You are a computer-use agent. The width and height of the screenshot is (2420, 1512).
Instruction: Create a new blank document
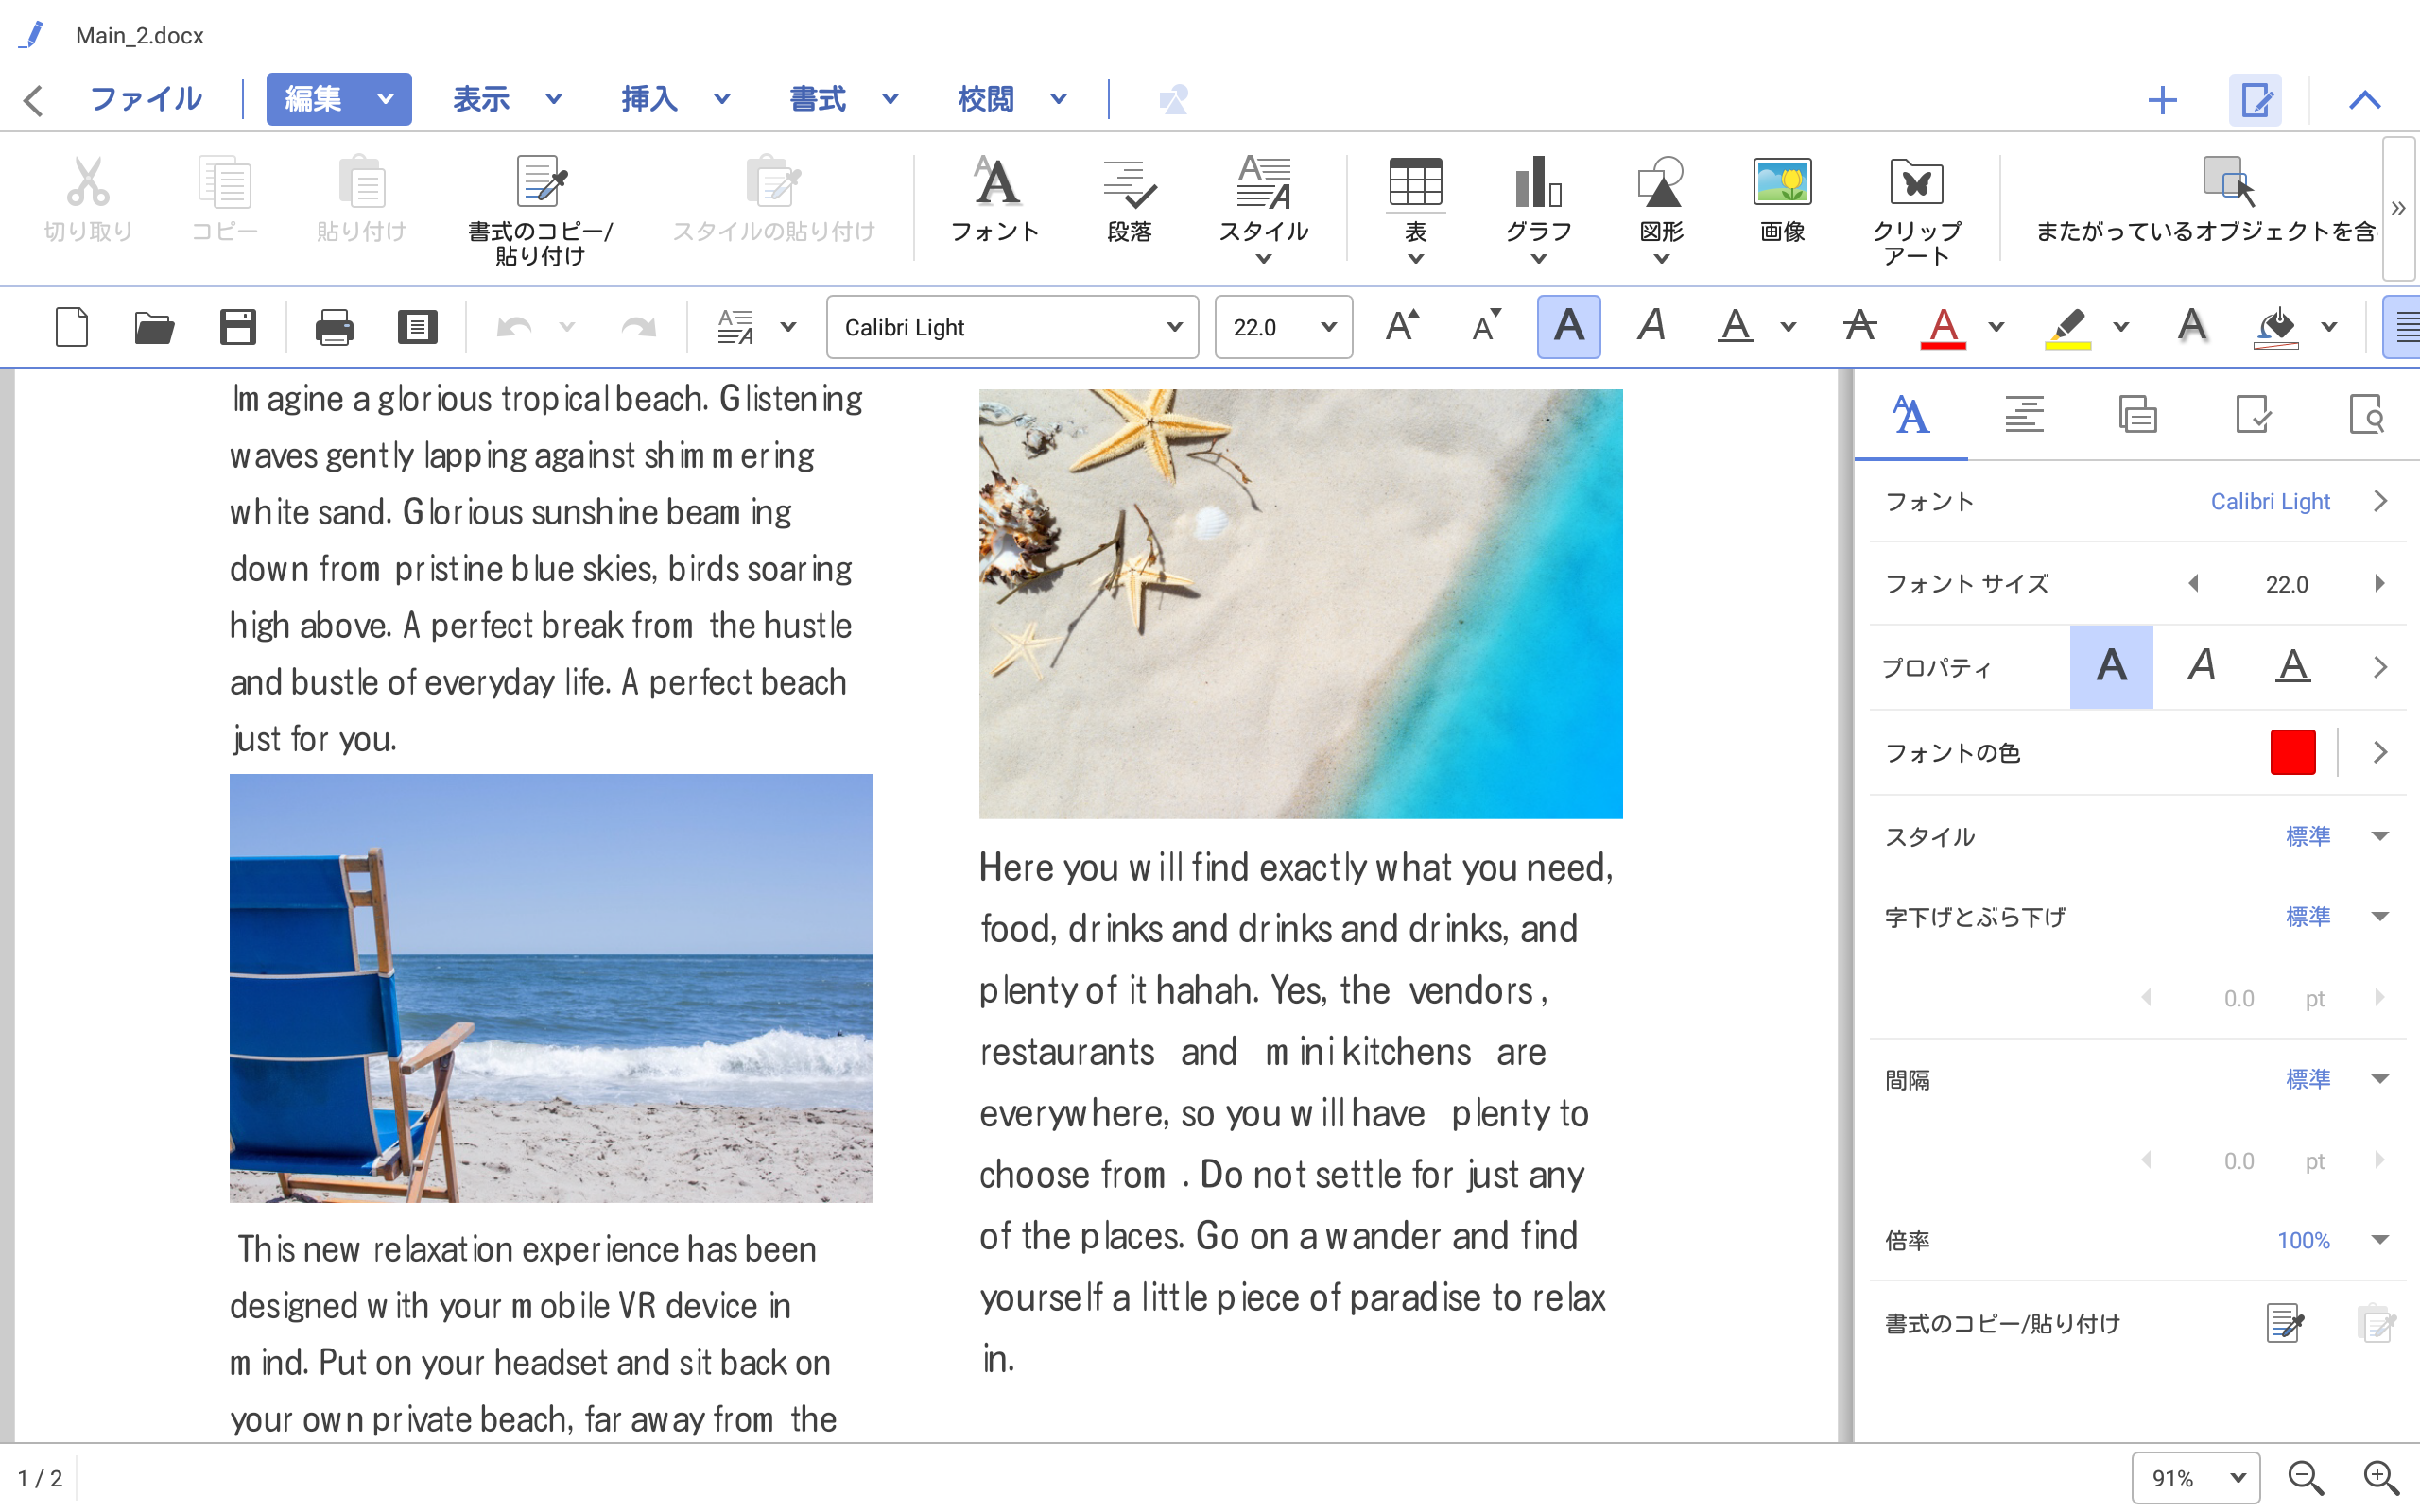pos(72,327)
